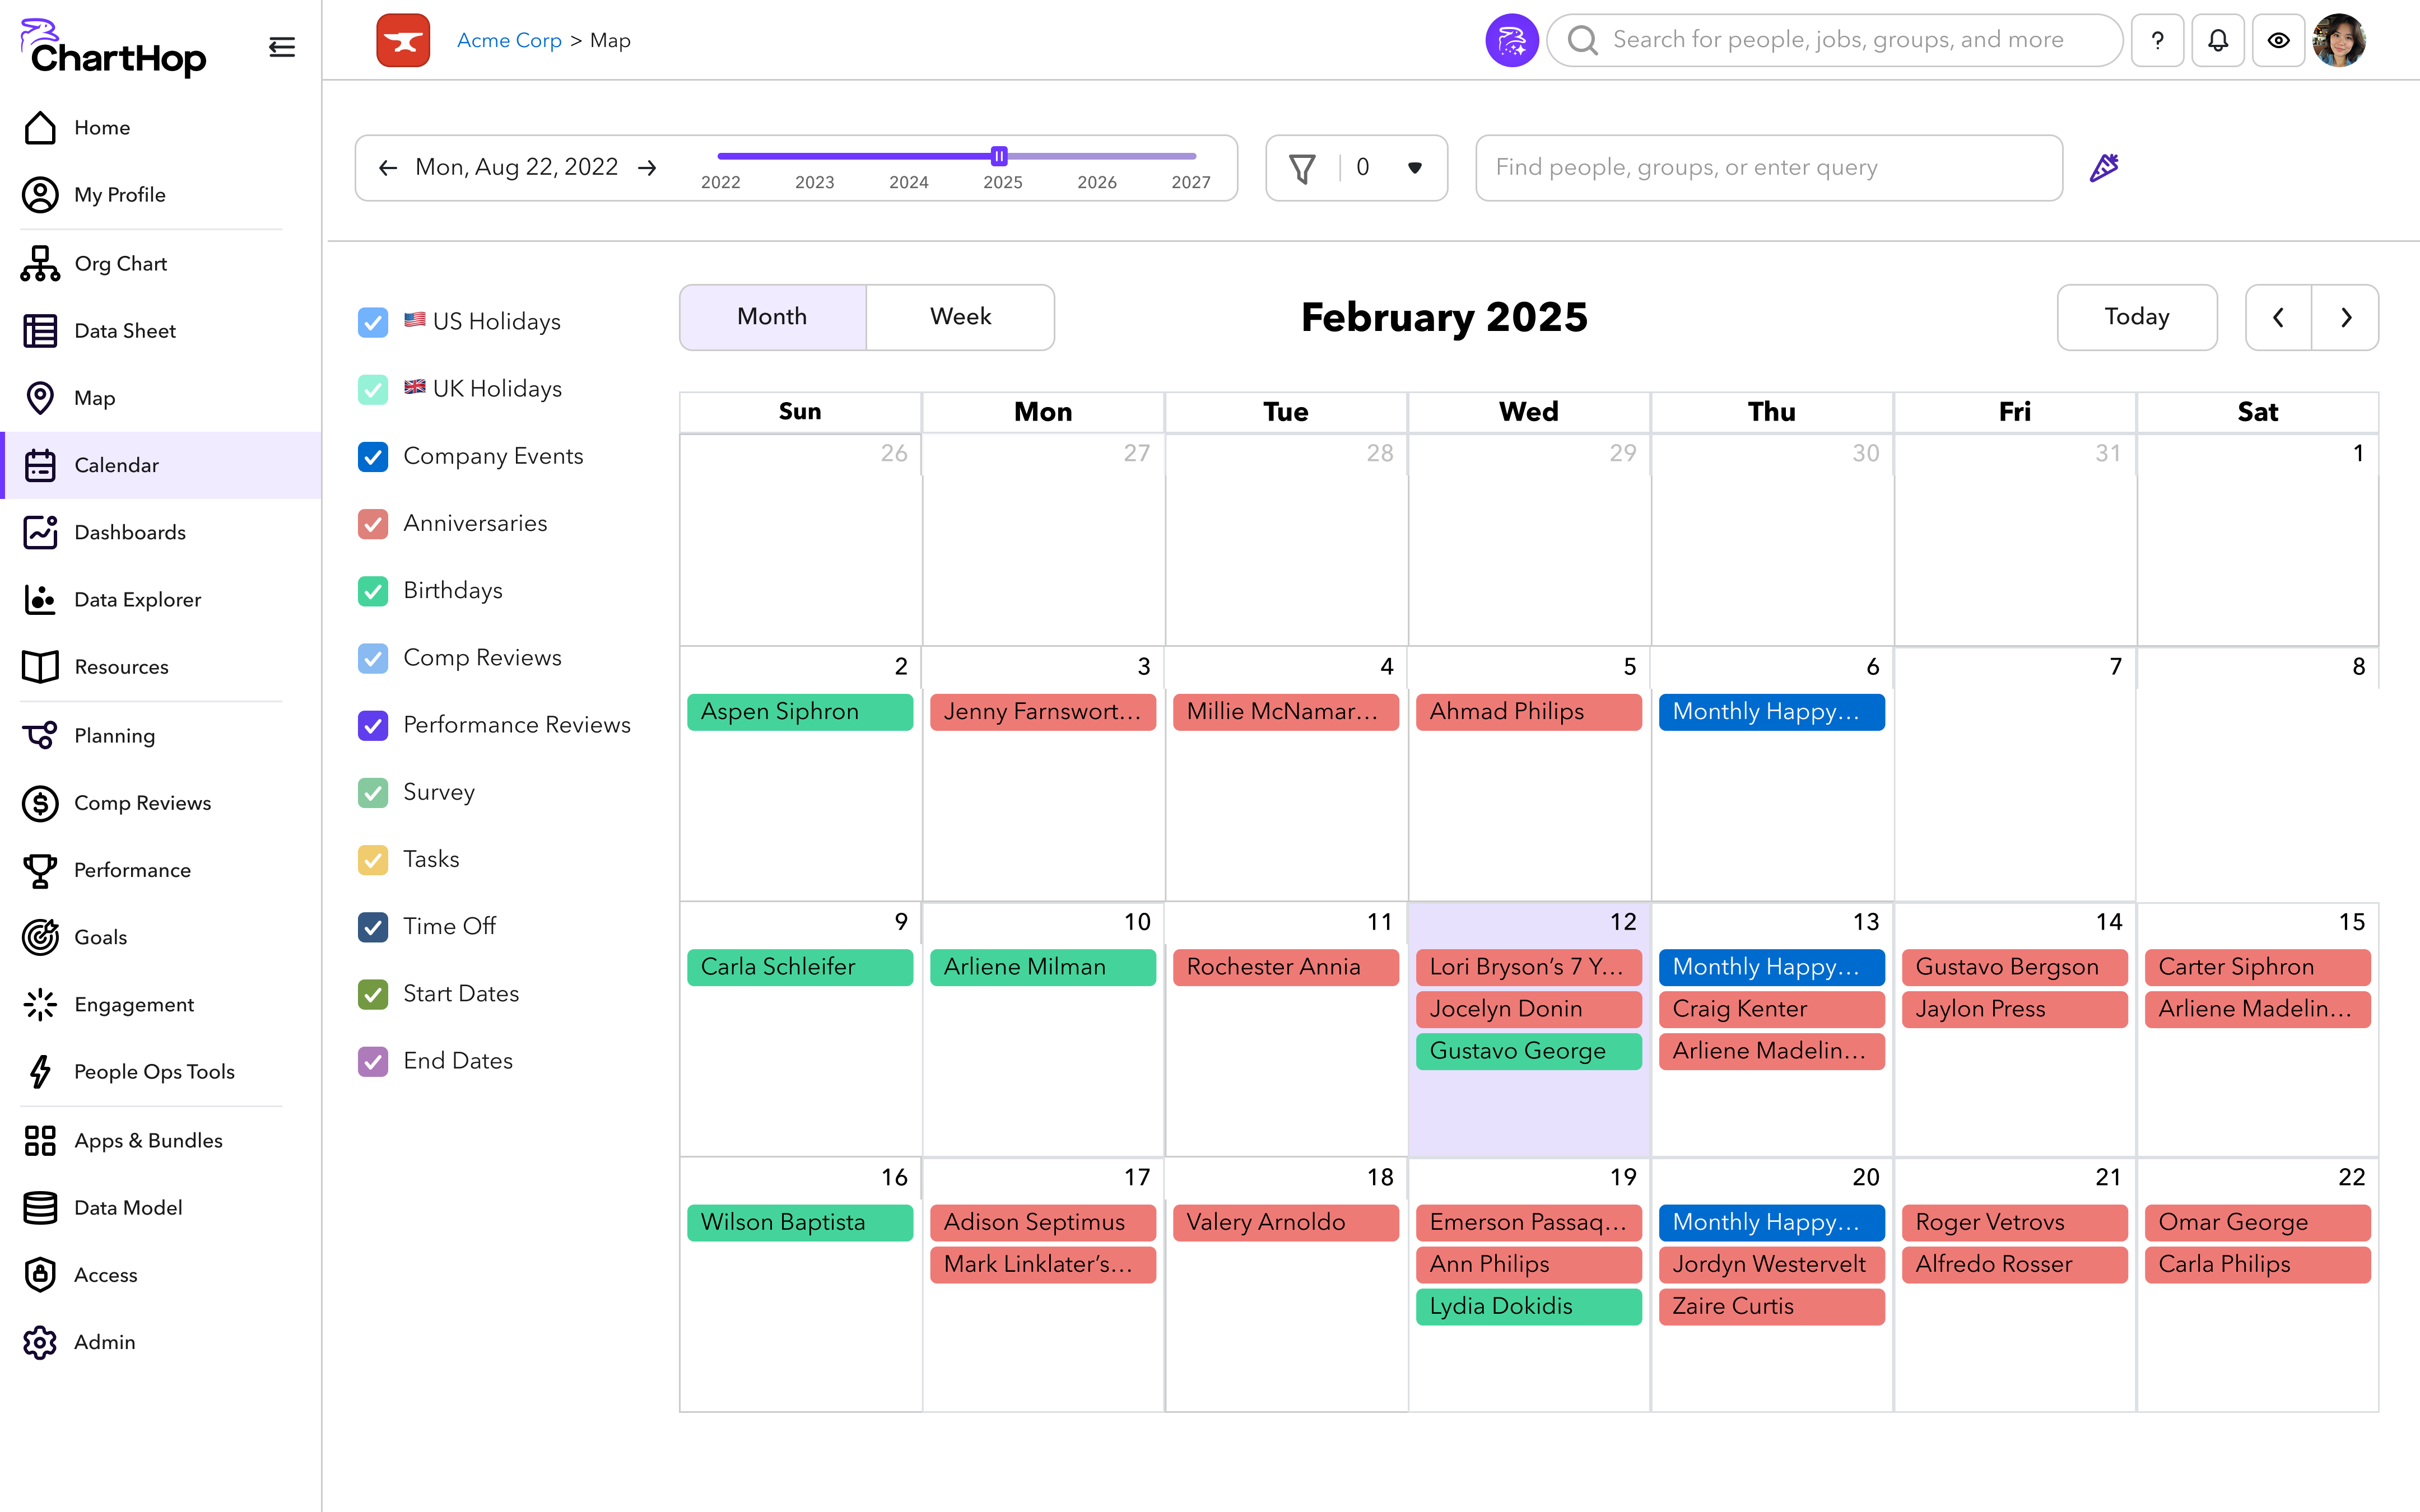Screen dimensions: 2420x1512
Task: Go to next month with right chevron
Action: click(x=2345, y=317)
